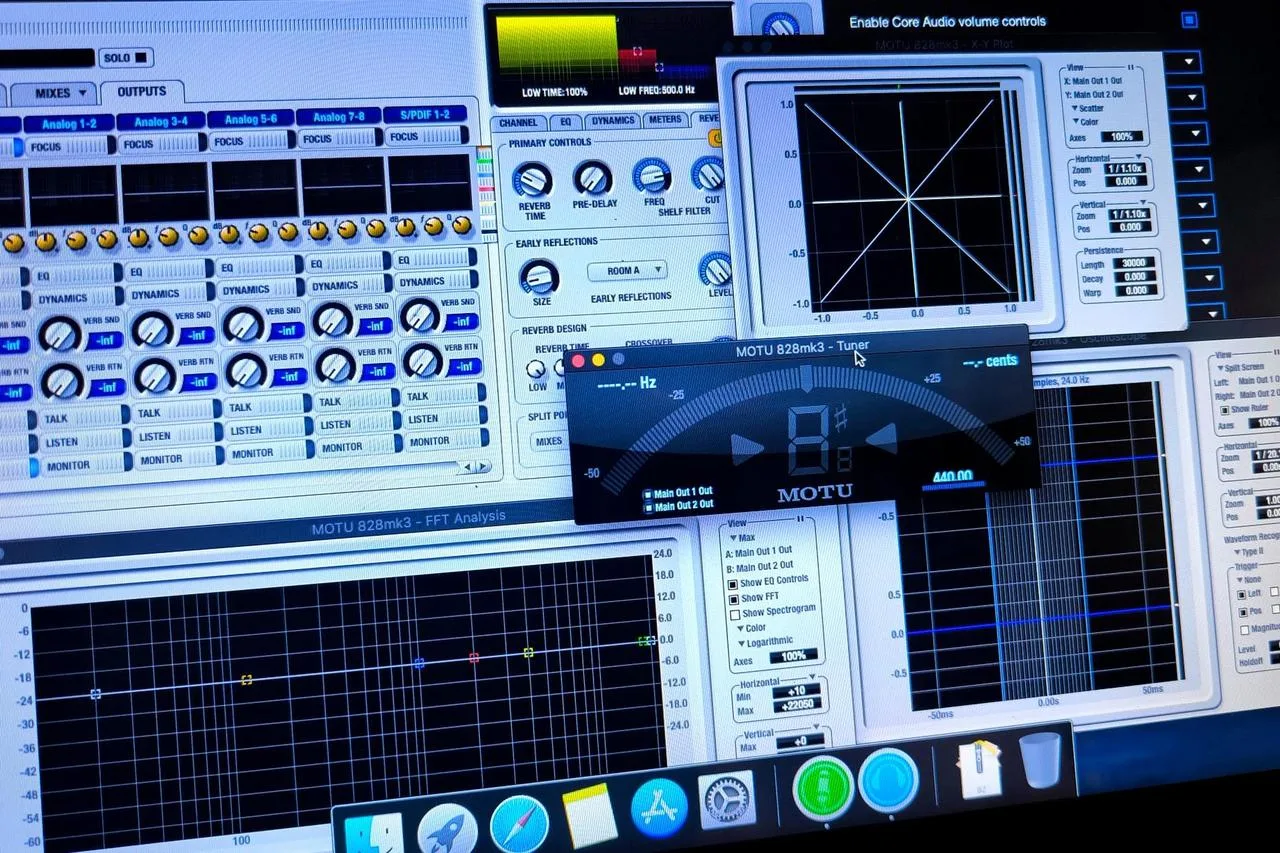Click the blue headphone app icon in the Dock
This screenshot has width=1280, height=853.
[x=888, y=778]
